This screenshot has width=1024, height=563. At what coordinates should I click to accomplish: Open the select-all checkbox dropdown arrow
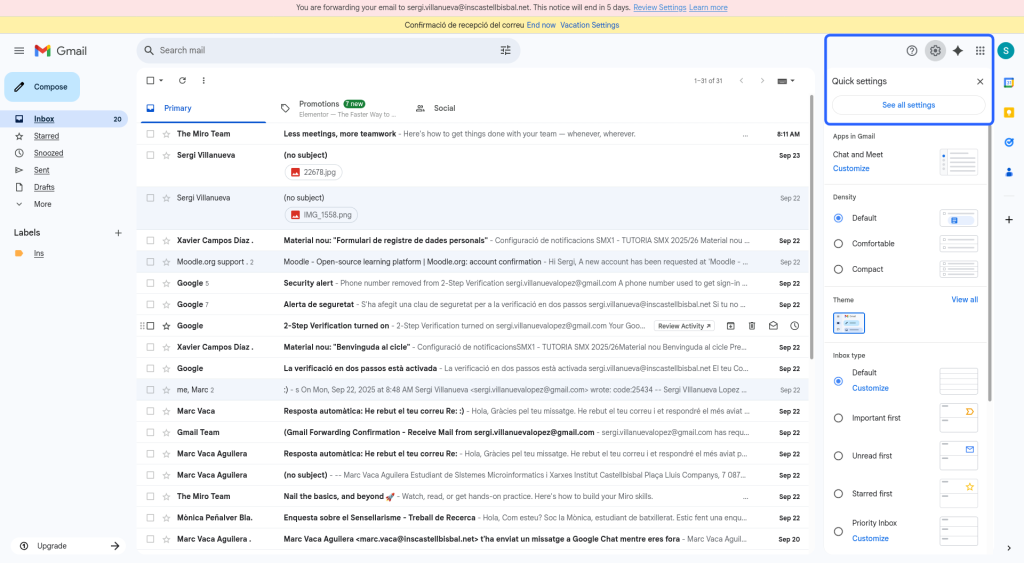click(x=161, y=81)
